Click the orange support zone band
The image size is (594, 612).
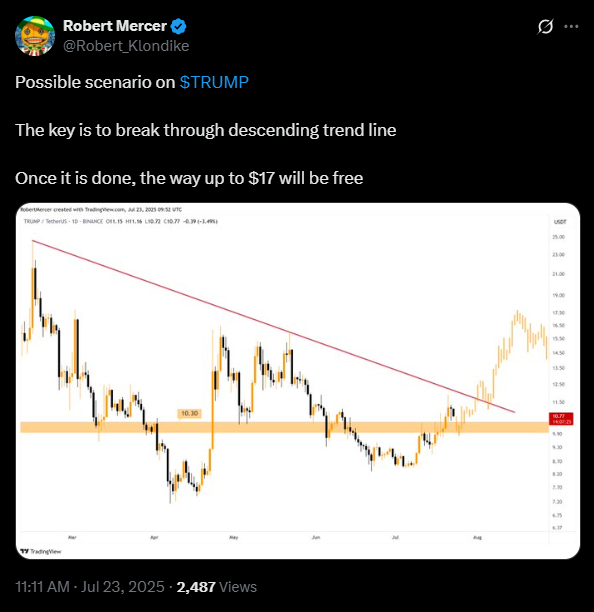tap(285, 427)
